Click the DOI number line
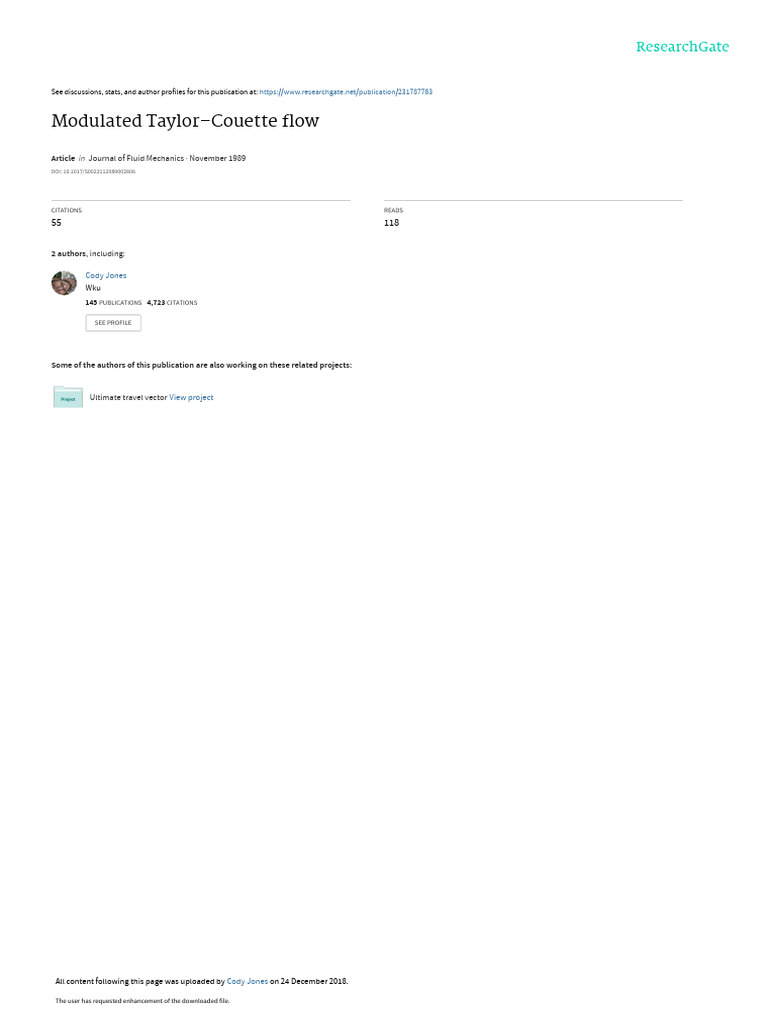The width and height of the screenshot is (768, 1024). pyautogui.click(x=93, y=172)
